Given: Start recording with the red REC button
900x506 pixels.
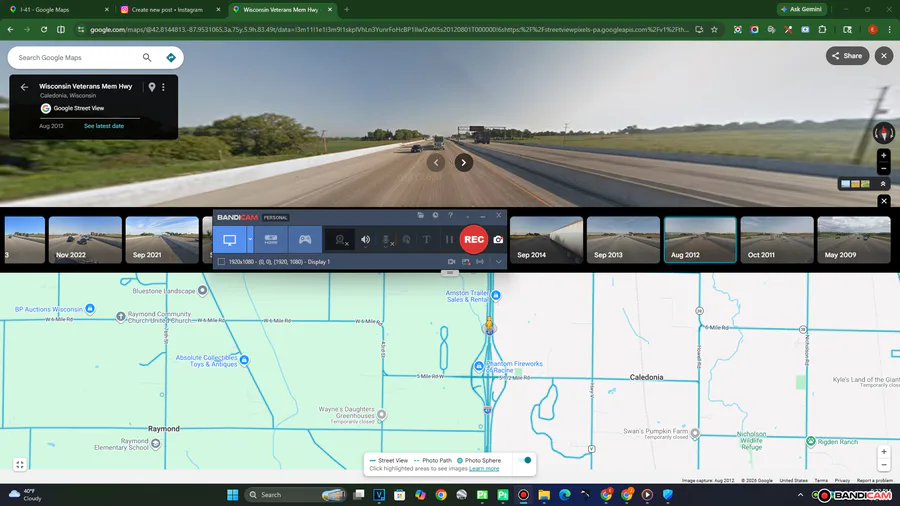Looking at the screenshot, I should pos(474,240).
